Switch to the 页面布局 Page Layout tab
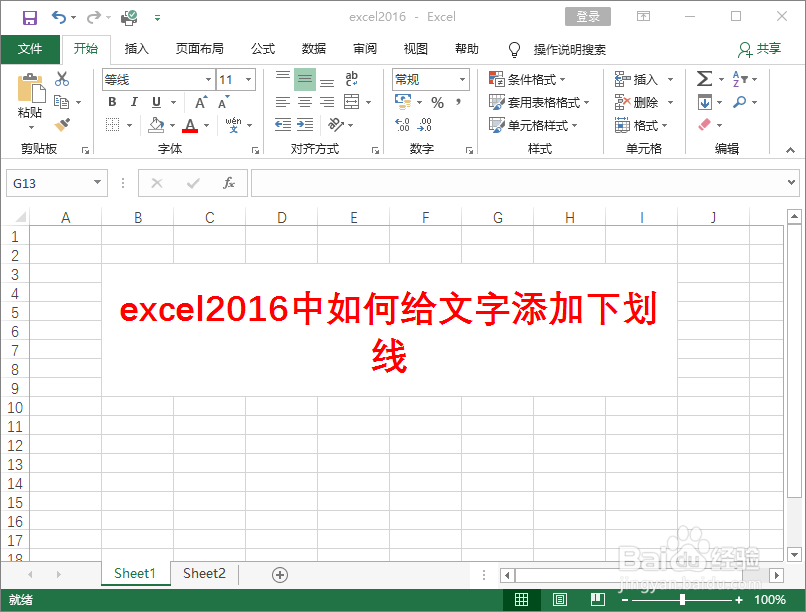Image resolution: width=806 pixels, height=612 pixels. [199, 49]
